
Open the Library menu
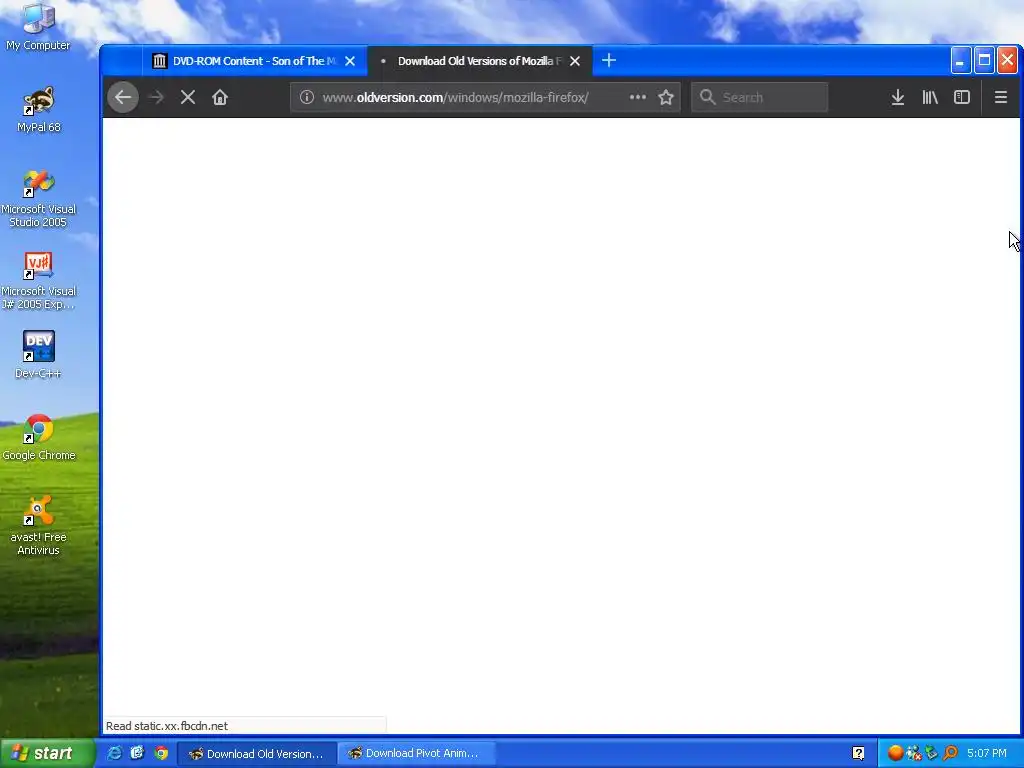(x=930, y=97)
